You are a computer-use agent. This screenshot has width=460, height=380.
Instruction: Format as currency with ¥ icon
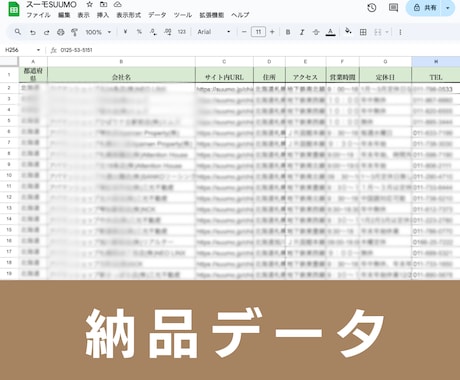125,32
